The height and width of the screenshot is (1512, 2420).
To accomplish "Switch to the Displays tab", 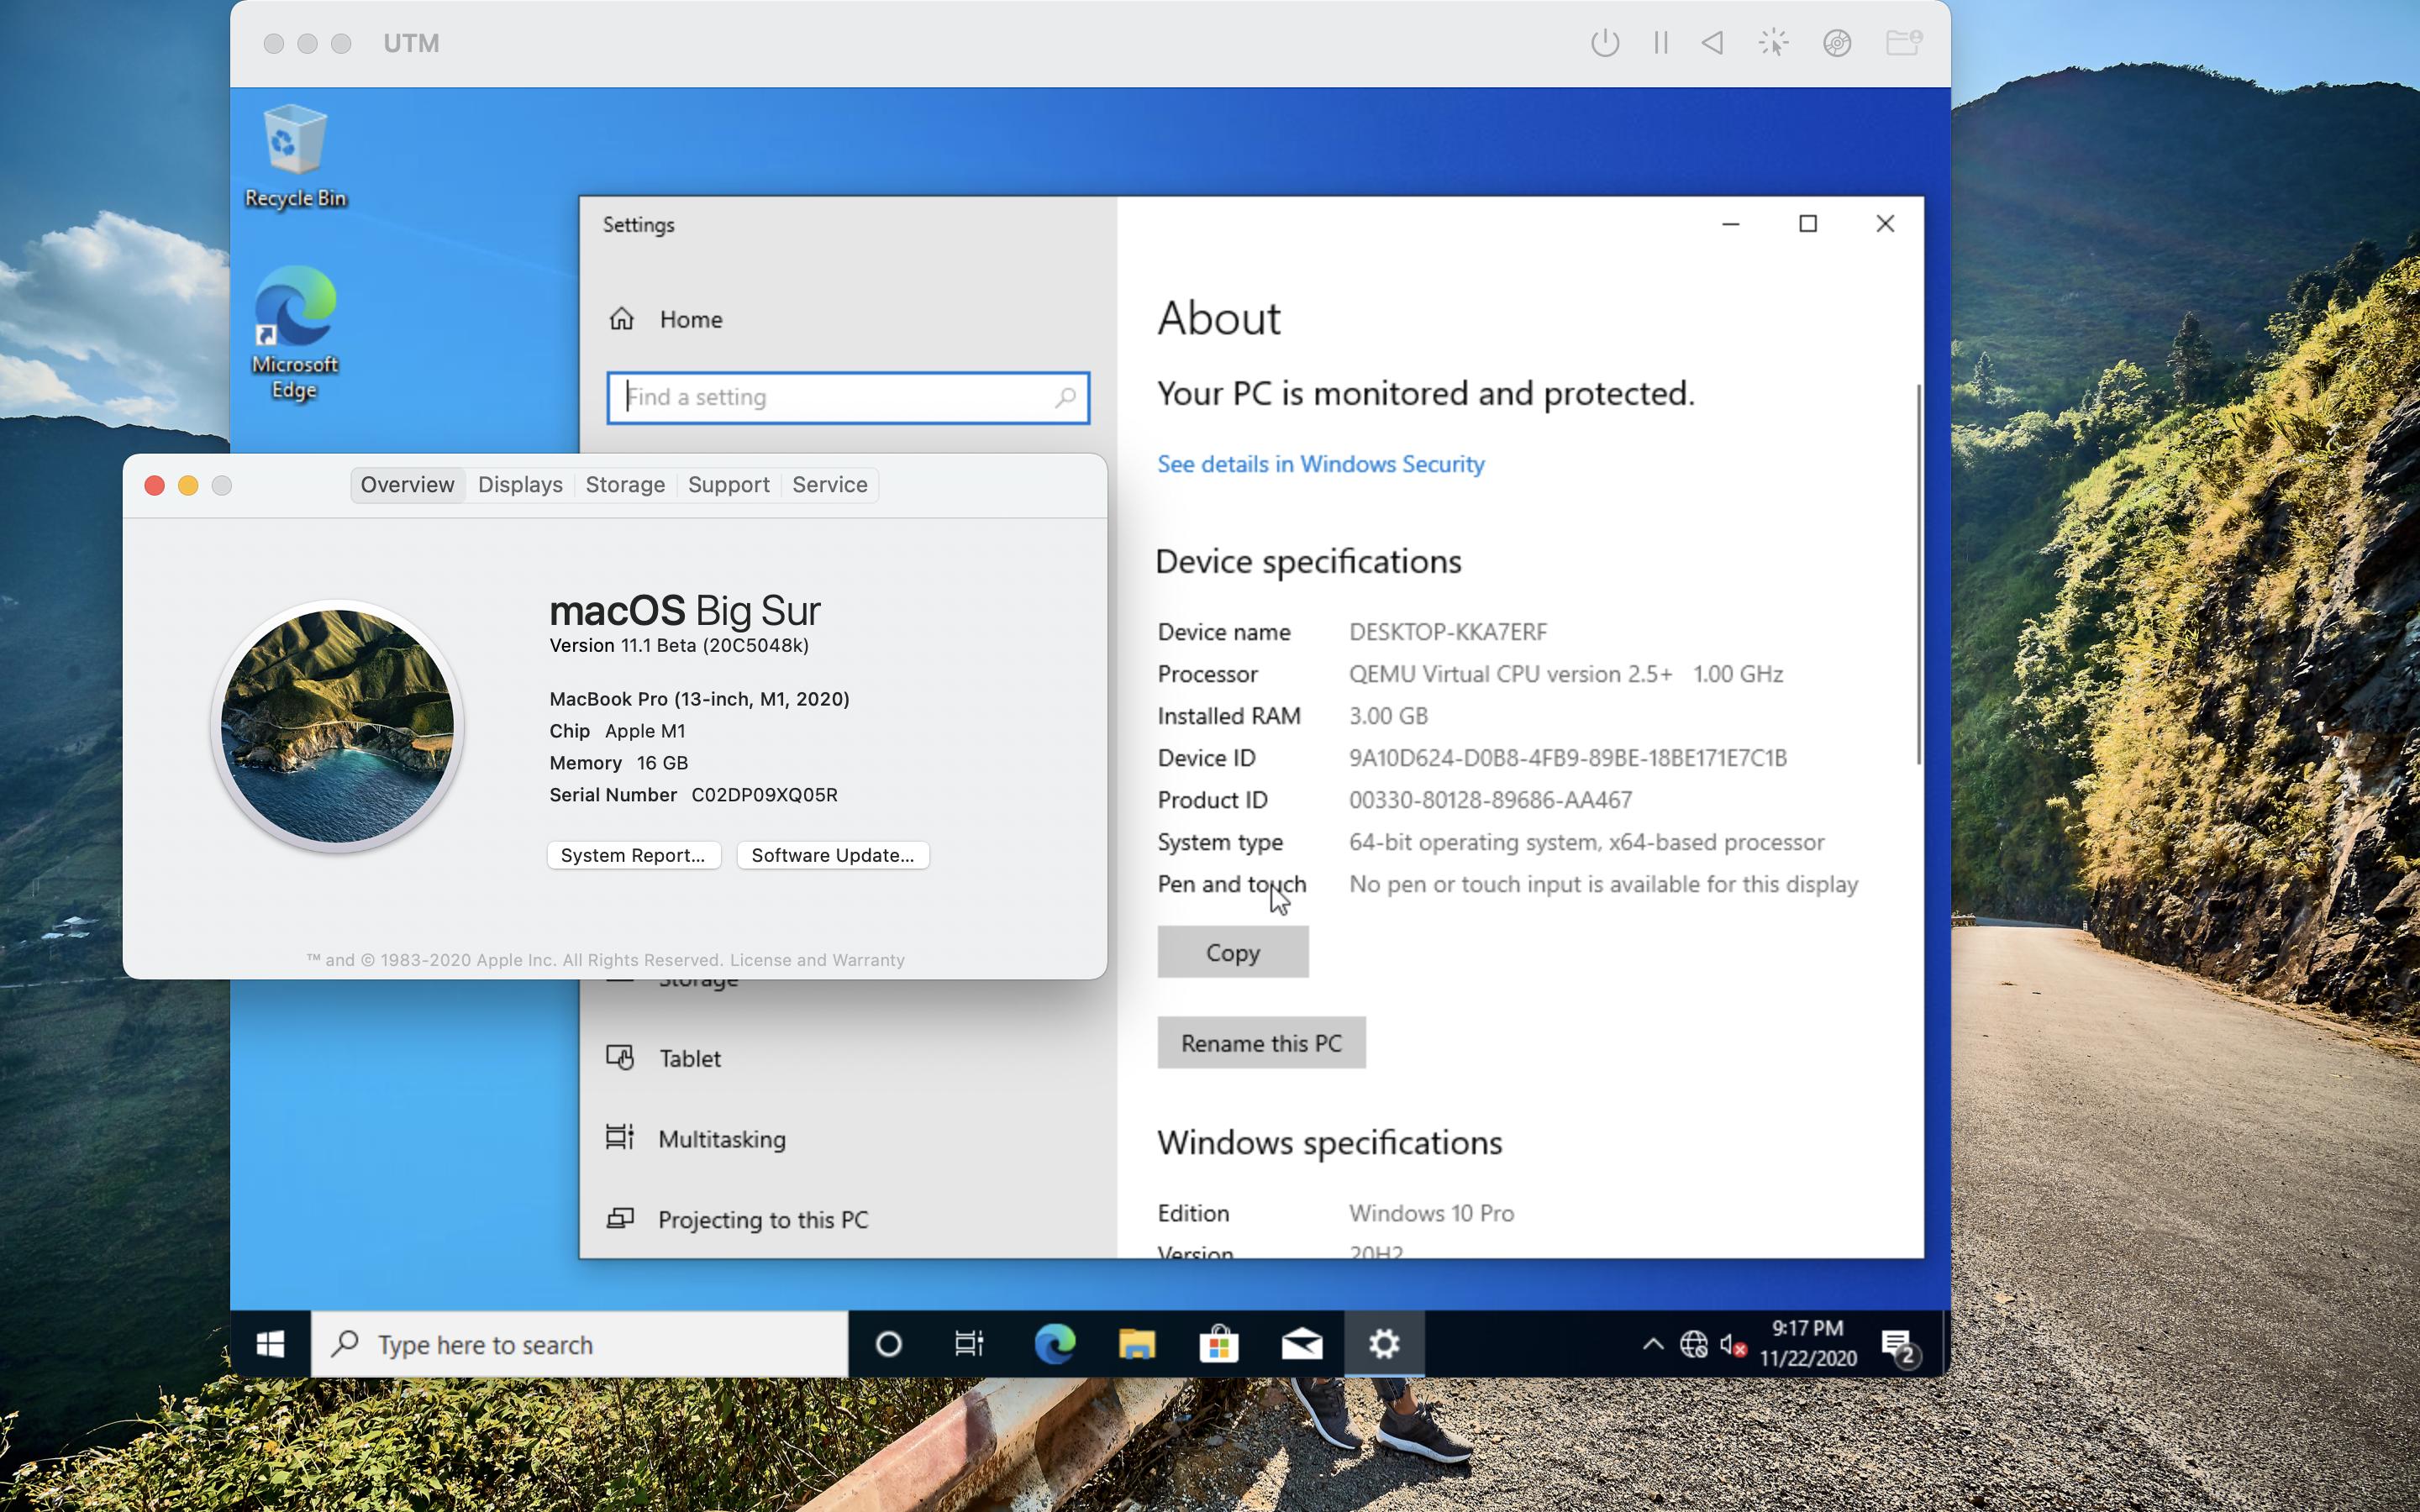I will pyautogui.click(x=520, y=485).
